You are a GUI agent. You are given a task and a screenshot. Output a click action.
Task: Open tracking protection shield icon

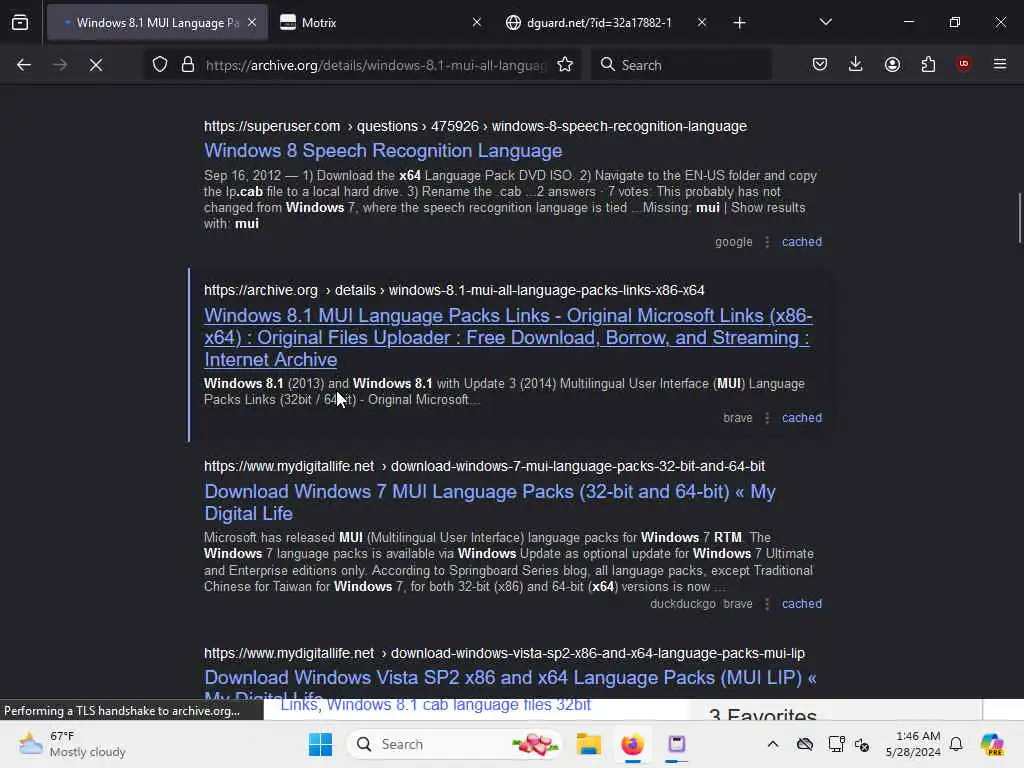coord(160,65)
